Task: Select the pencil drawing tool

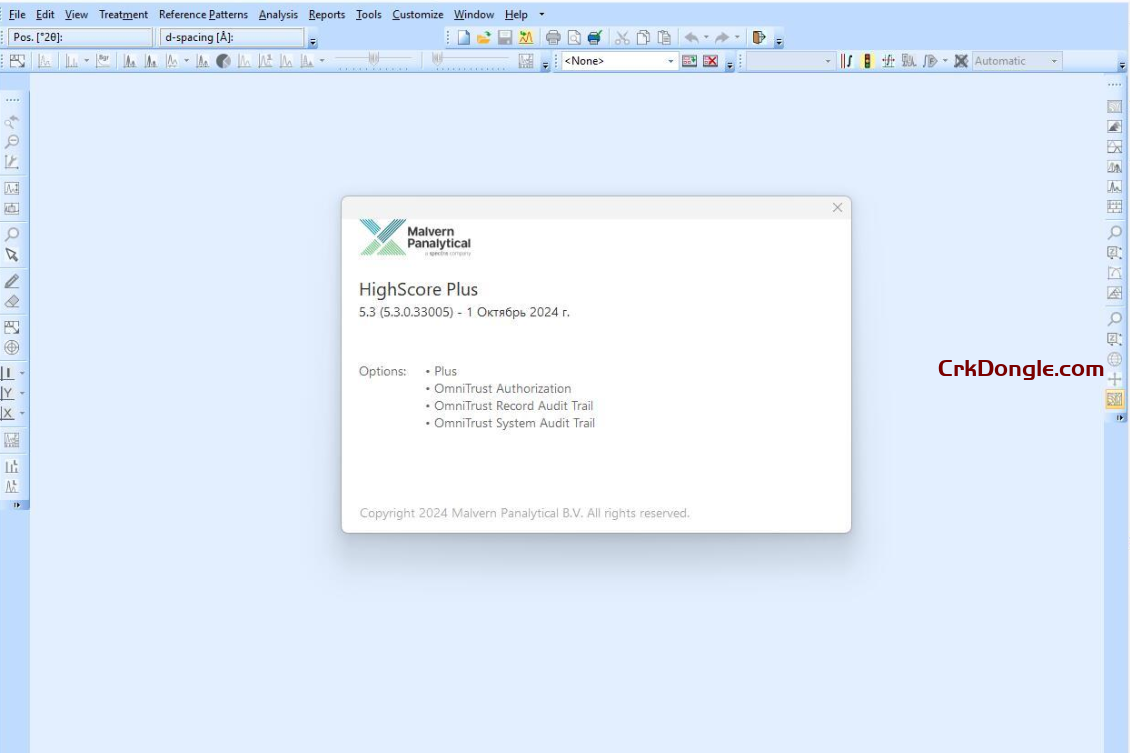Action: (x=12, y=281)
